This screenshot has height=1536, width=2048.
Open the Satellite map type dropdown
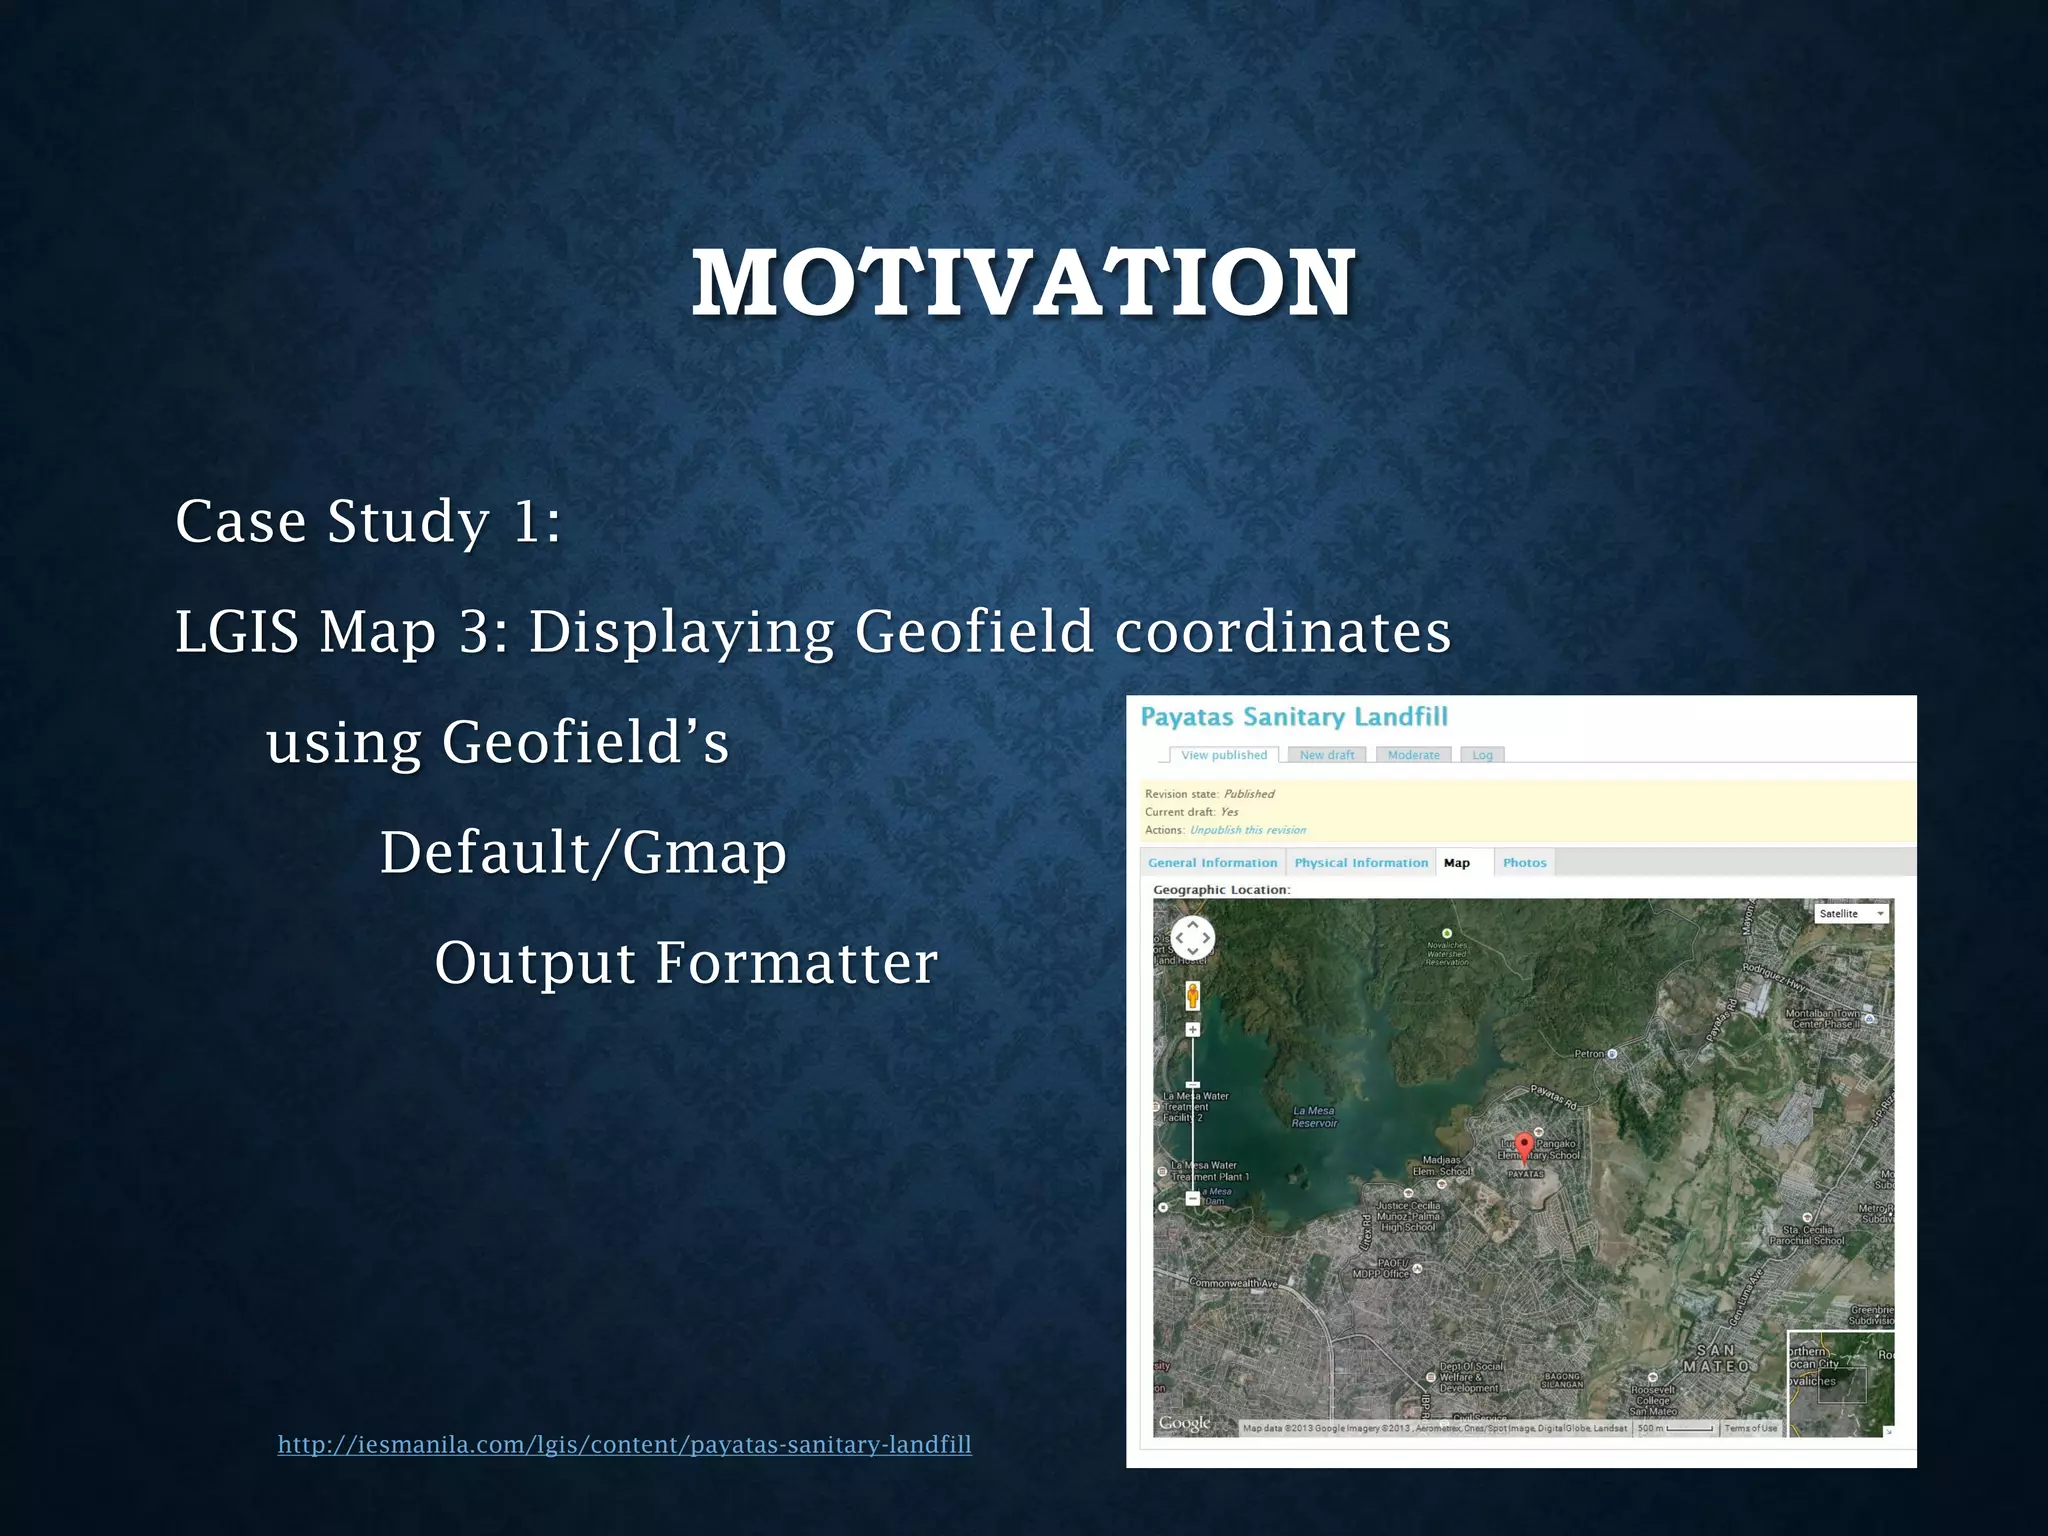click(1851, 914)
